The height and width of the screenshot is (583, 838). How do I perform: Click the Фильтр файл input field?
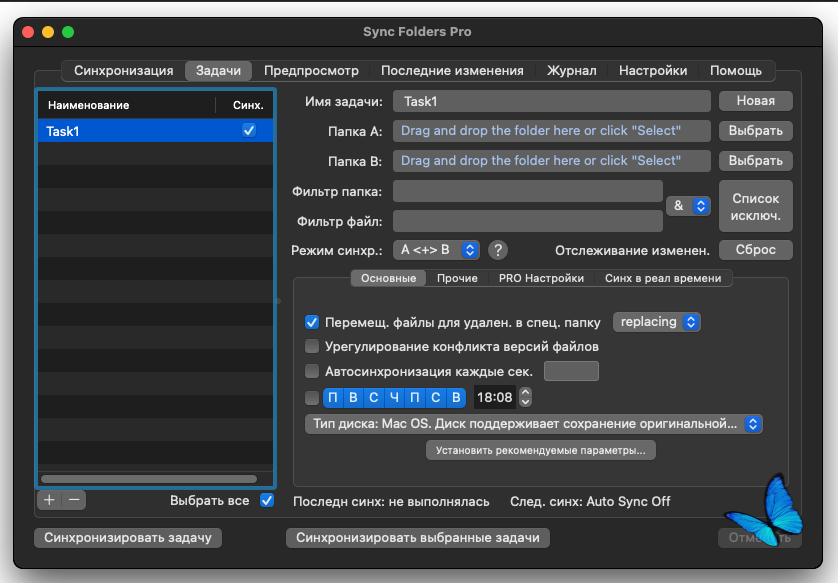(528, 221)
